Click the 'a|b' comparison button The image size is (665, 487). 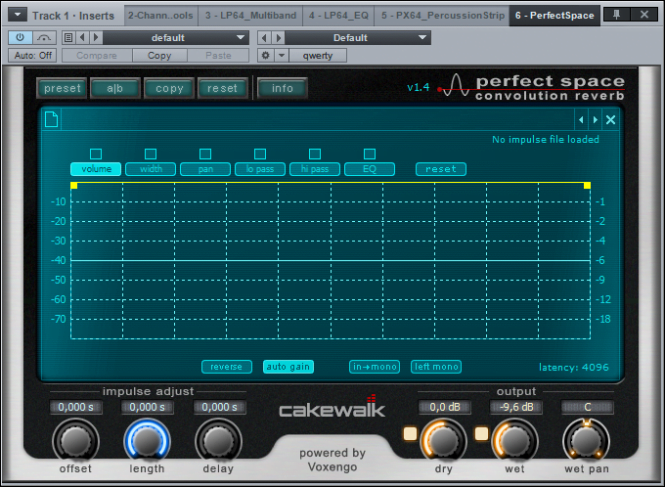click(115, 88)
